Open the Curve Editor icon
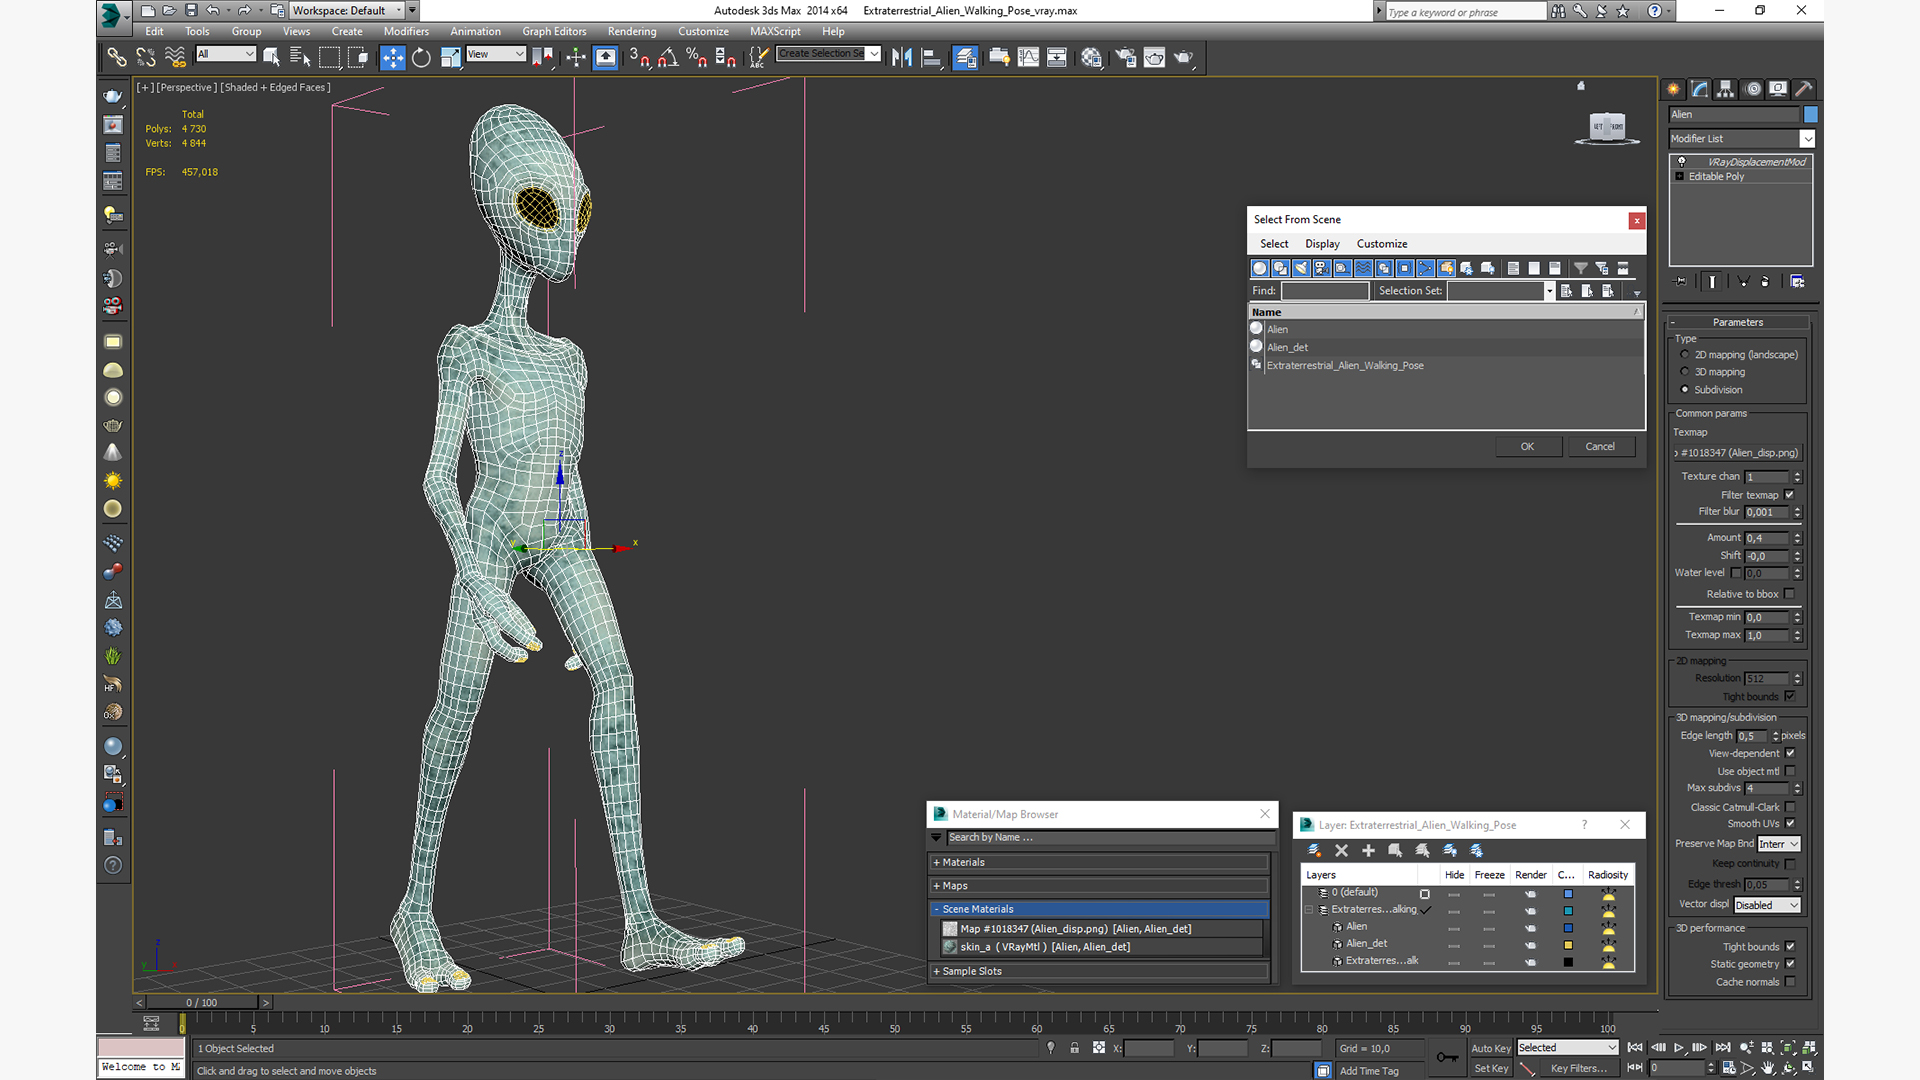This screenshot has height=1080, width=1920. click(1028, 58)
